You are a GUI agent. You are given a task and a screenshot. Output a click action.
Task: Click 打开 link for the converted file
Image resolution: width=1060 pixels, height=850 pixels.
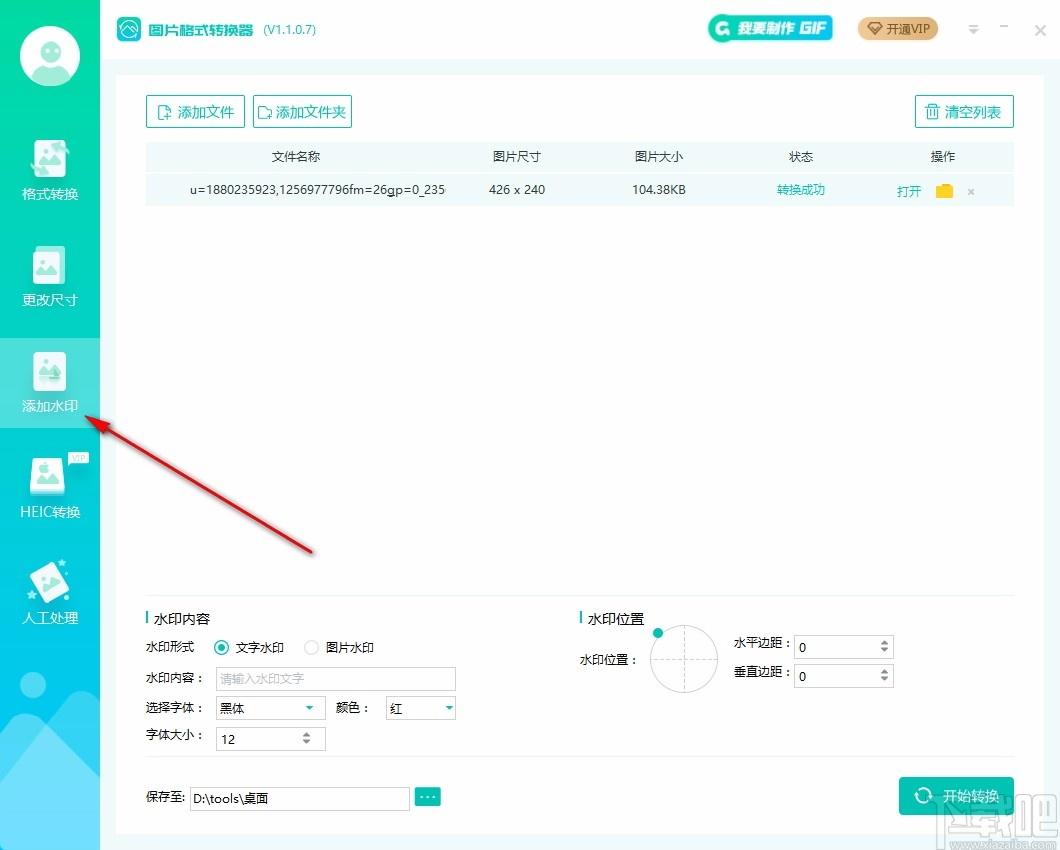[x=909, y=191]
